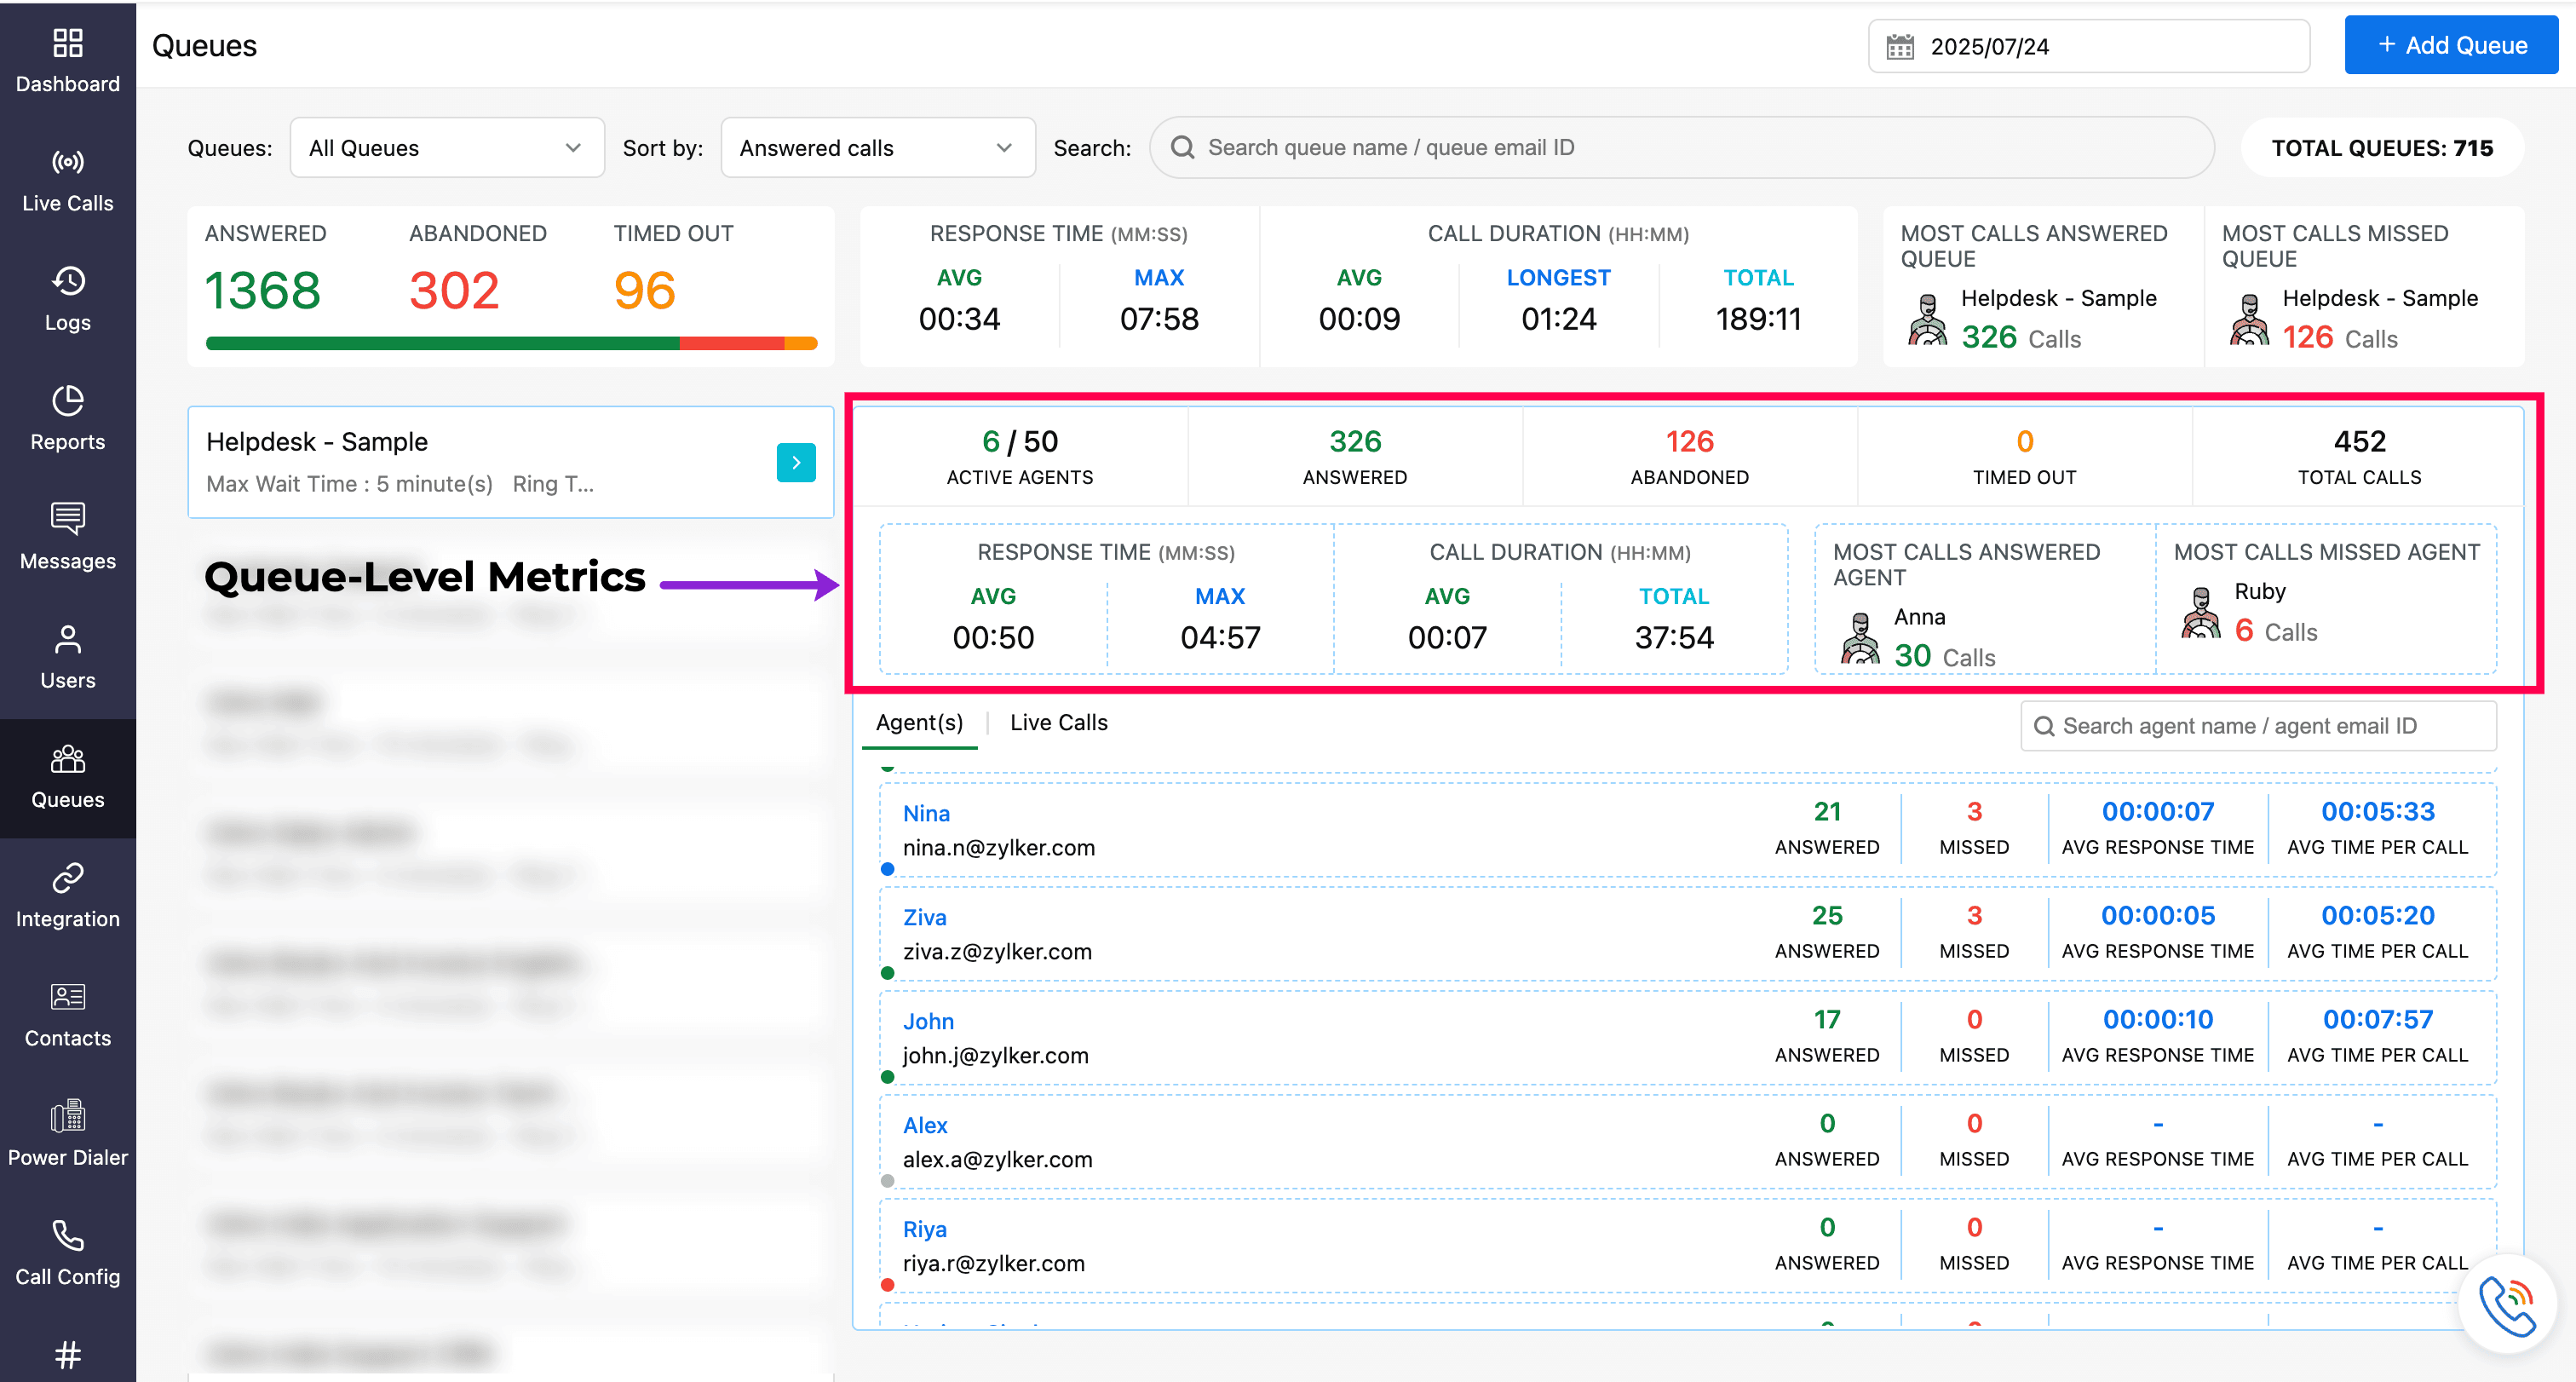The image size is (2576, 1382).
Task: Expand the Helpdesk - Sample queue arrow
Action: pyautogui.click(x=796, y=462)
